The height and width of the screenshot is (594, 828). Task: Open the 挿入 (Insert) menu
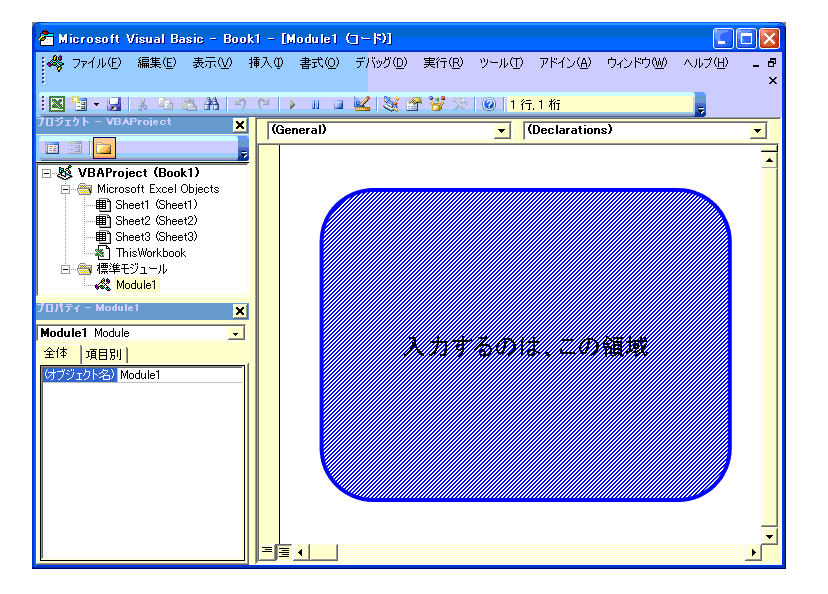pyautogui.click(x=265, y=63)
